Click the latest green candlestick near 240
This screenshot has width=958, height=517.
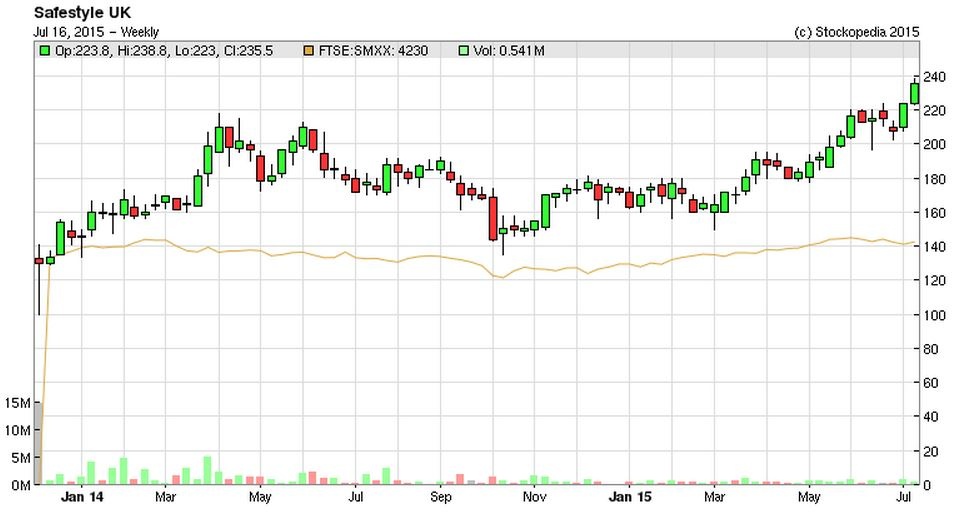tap(915, 92)
